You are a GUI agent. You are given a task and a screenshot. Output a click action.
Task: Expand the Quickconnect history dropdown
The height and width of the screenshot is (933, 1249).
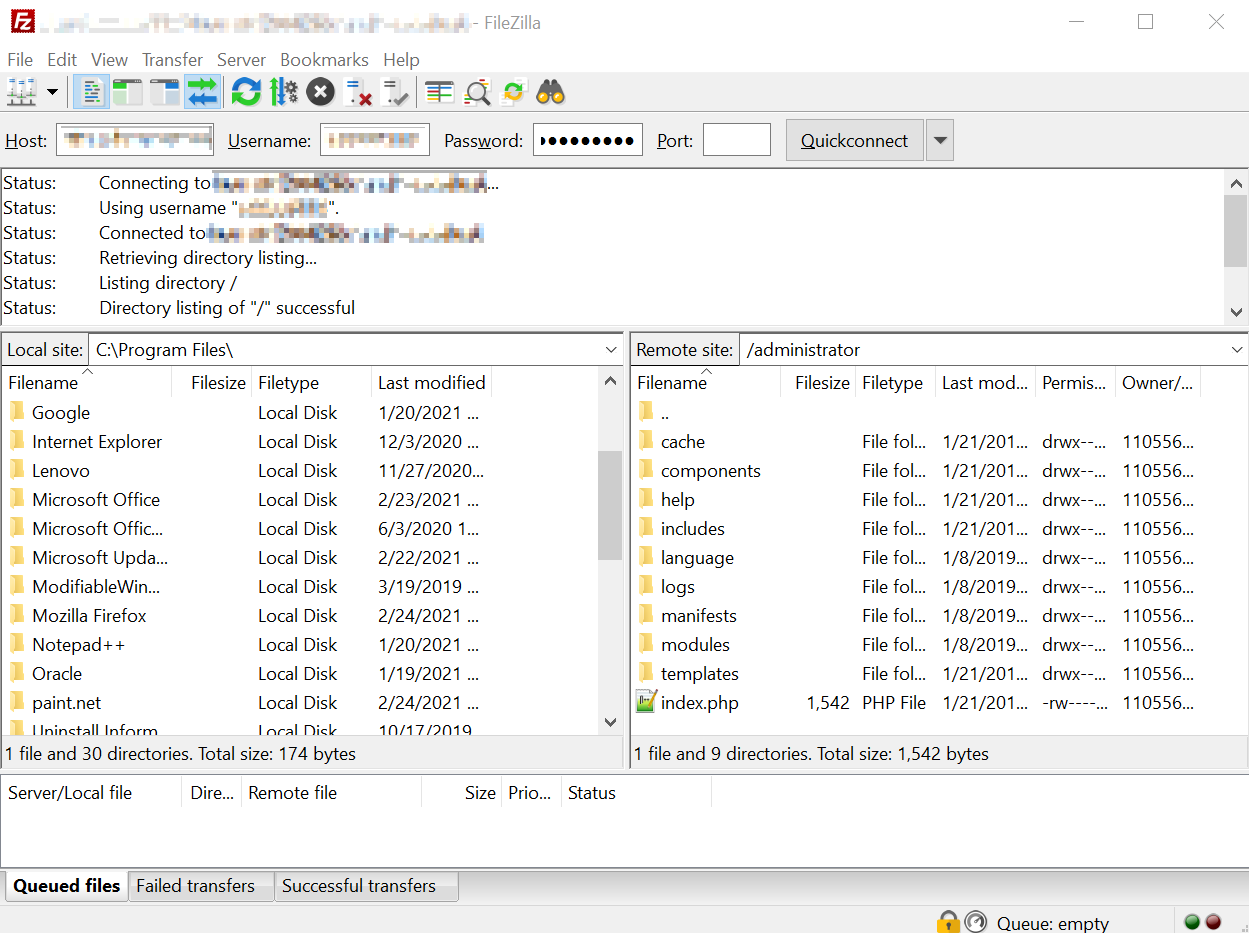[940, 141]
